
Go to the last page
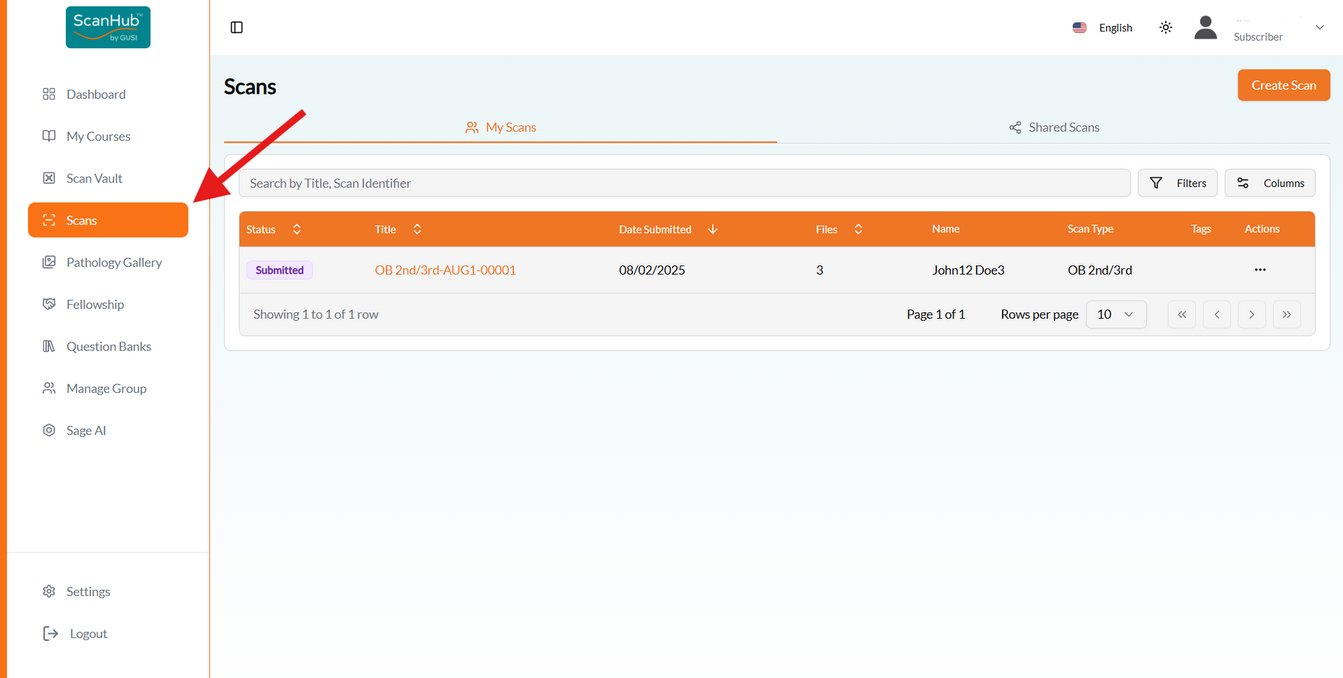[x=1287, y=314]
